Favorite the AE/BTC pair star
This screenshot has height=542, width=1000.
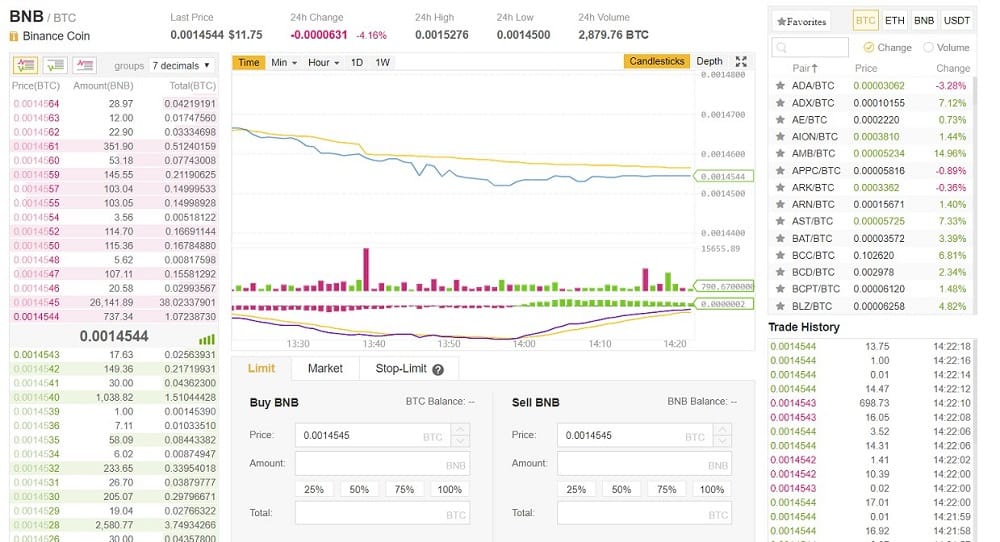[x=779, y=119]
